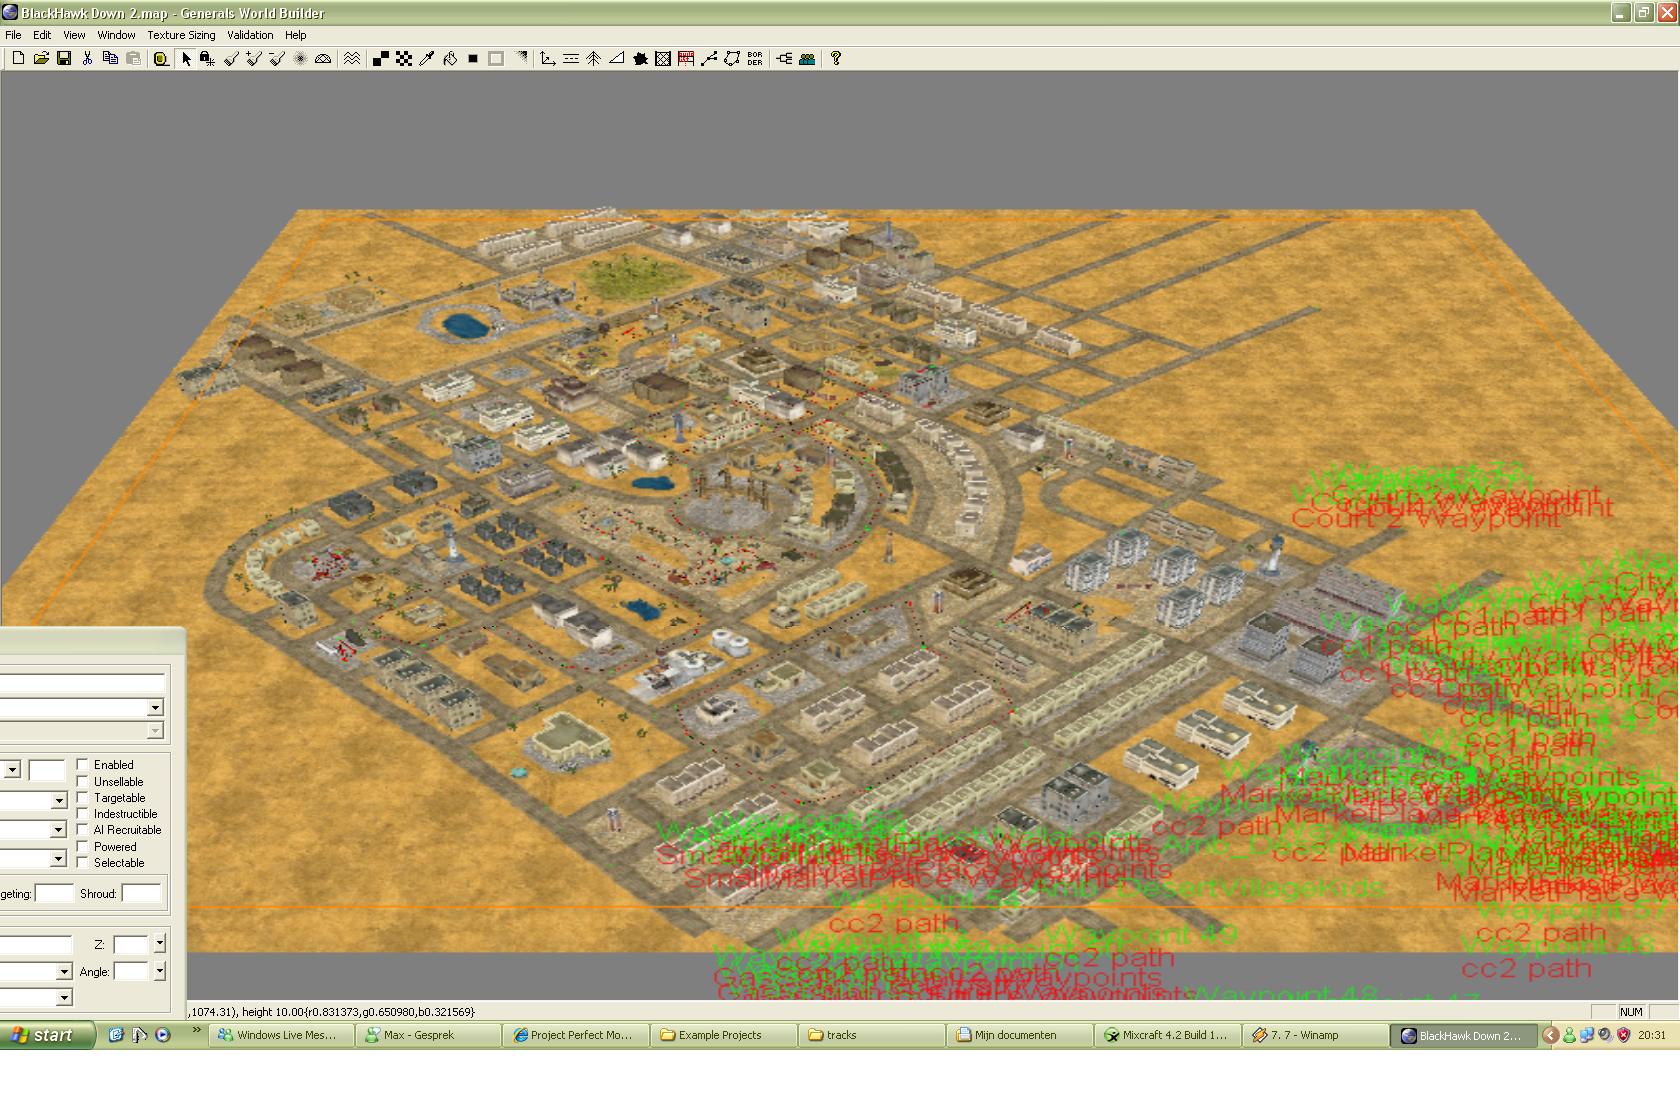Select the feather blend edge tool
The width and height of the screenshot is (1680, 1103).
click(x=521, y=59)
